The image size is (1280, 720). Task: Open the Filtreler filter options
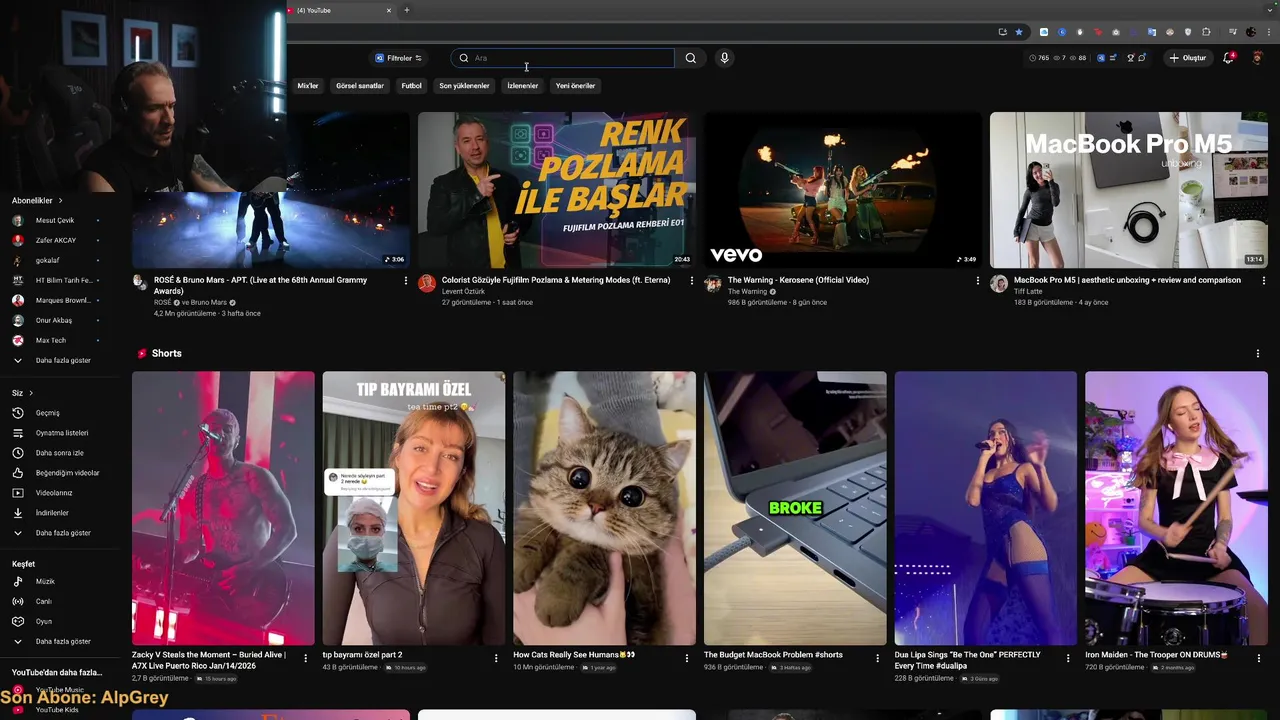click(398, 58)
